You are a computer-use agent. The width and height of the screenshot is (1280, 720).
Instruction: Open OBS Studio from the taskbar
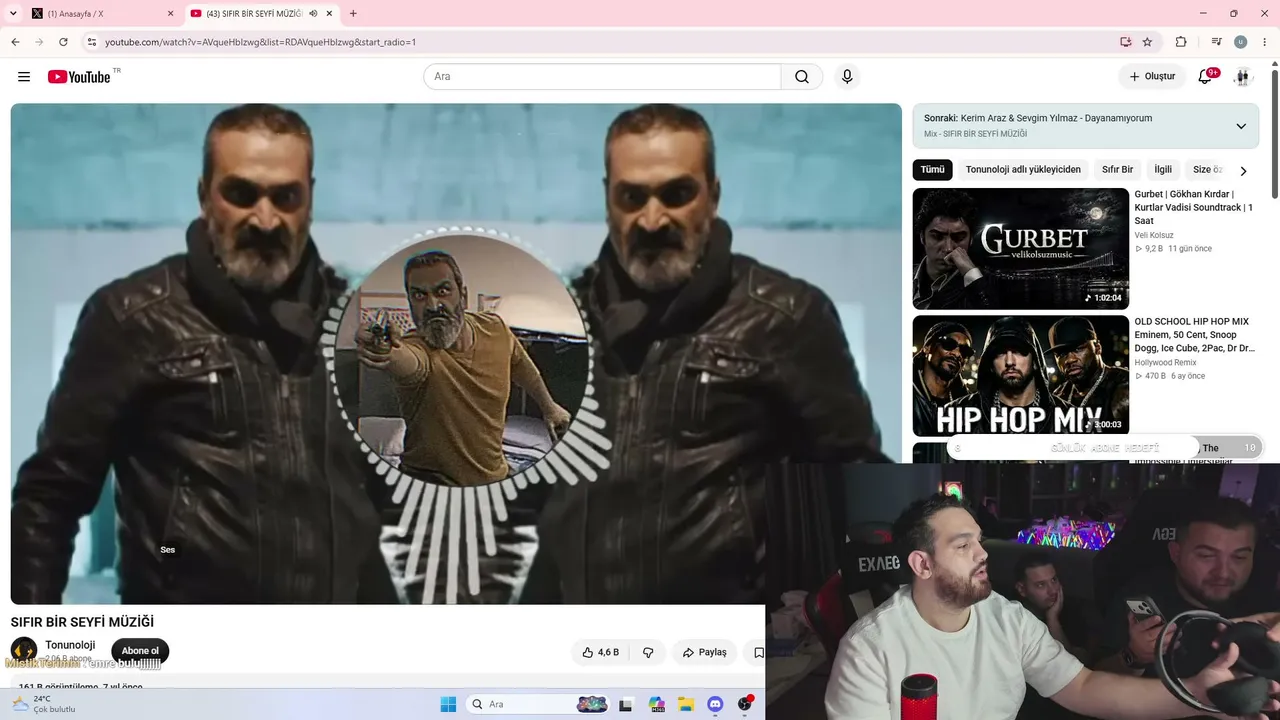pyautogui.click(x=745, y=704)
